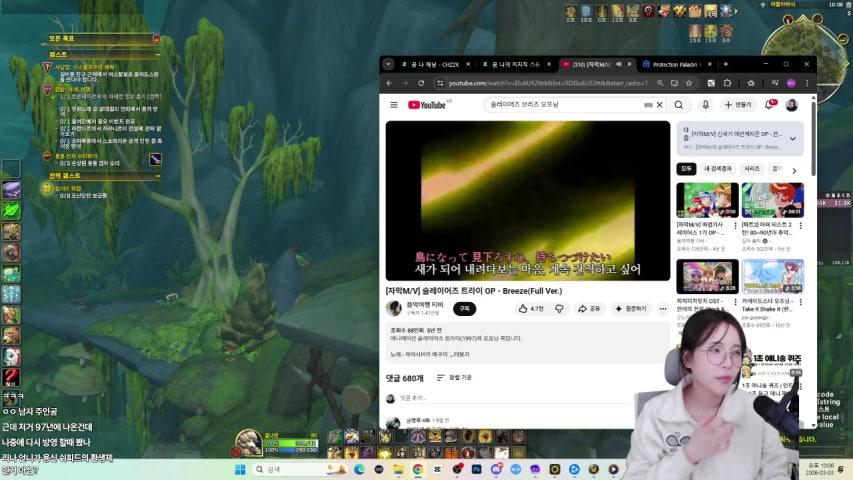Click the 구독 subscribe button
Screen dimensions: 853x480
point(465,309)
